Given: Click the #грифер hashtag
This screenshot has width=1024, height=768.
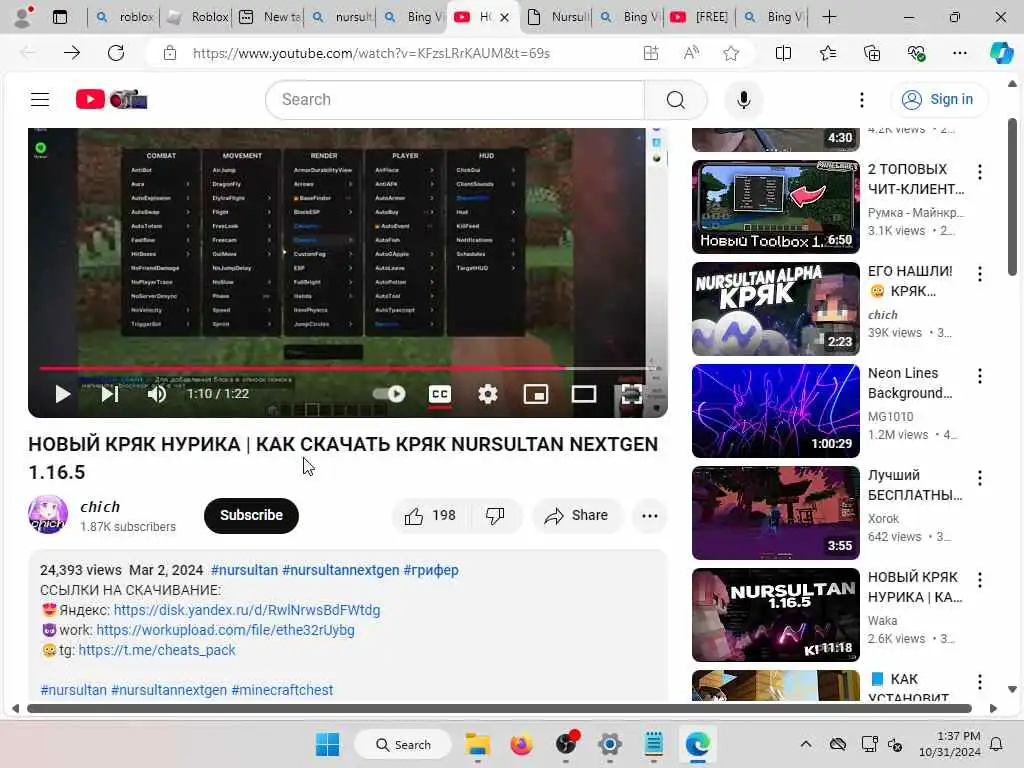Looking at the screenshot, I should [x=431, y=570].
